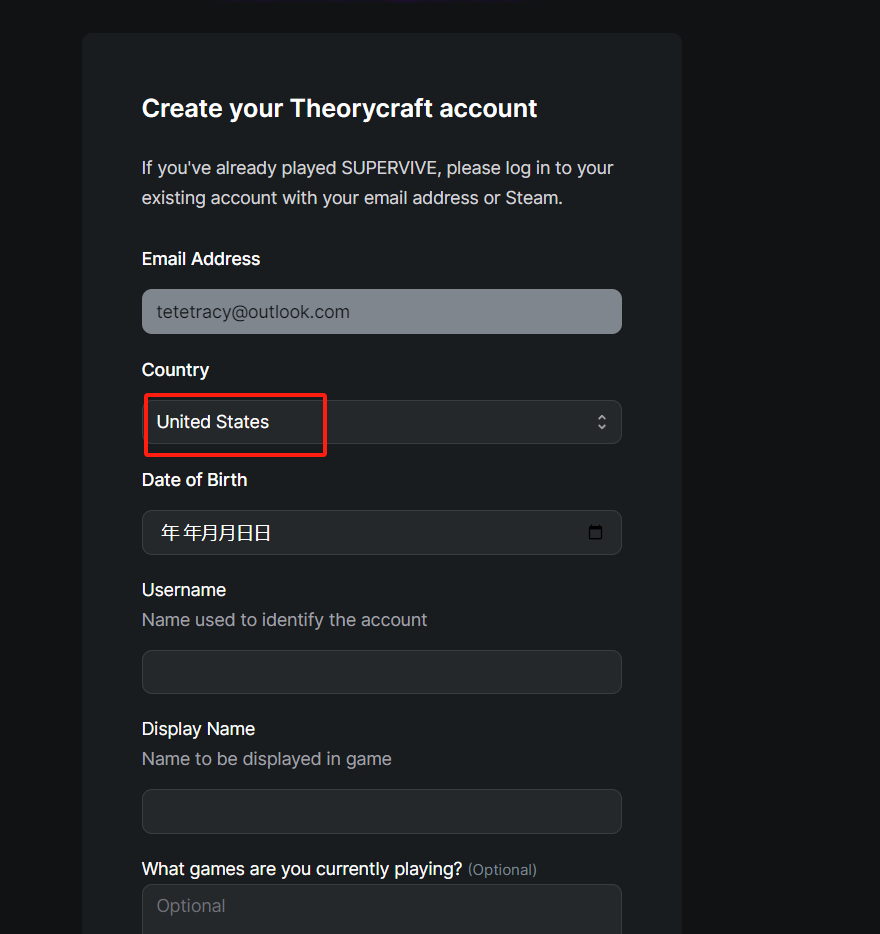
Task: Select the greyed-out email field tetetracy@outlook.com
Action: 381,312
